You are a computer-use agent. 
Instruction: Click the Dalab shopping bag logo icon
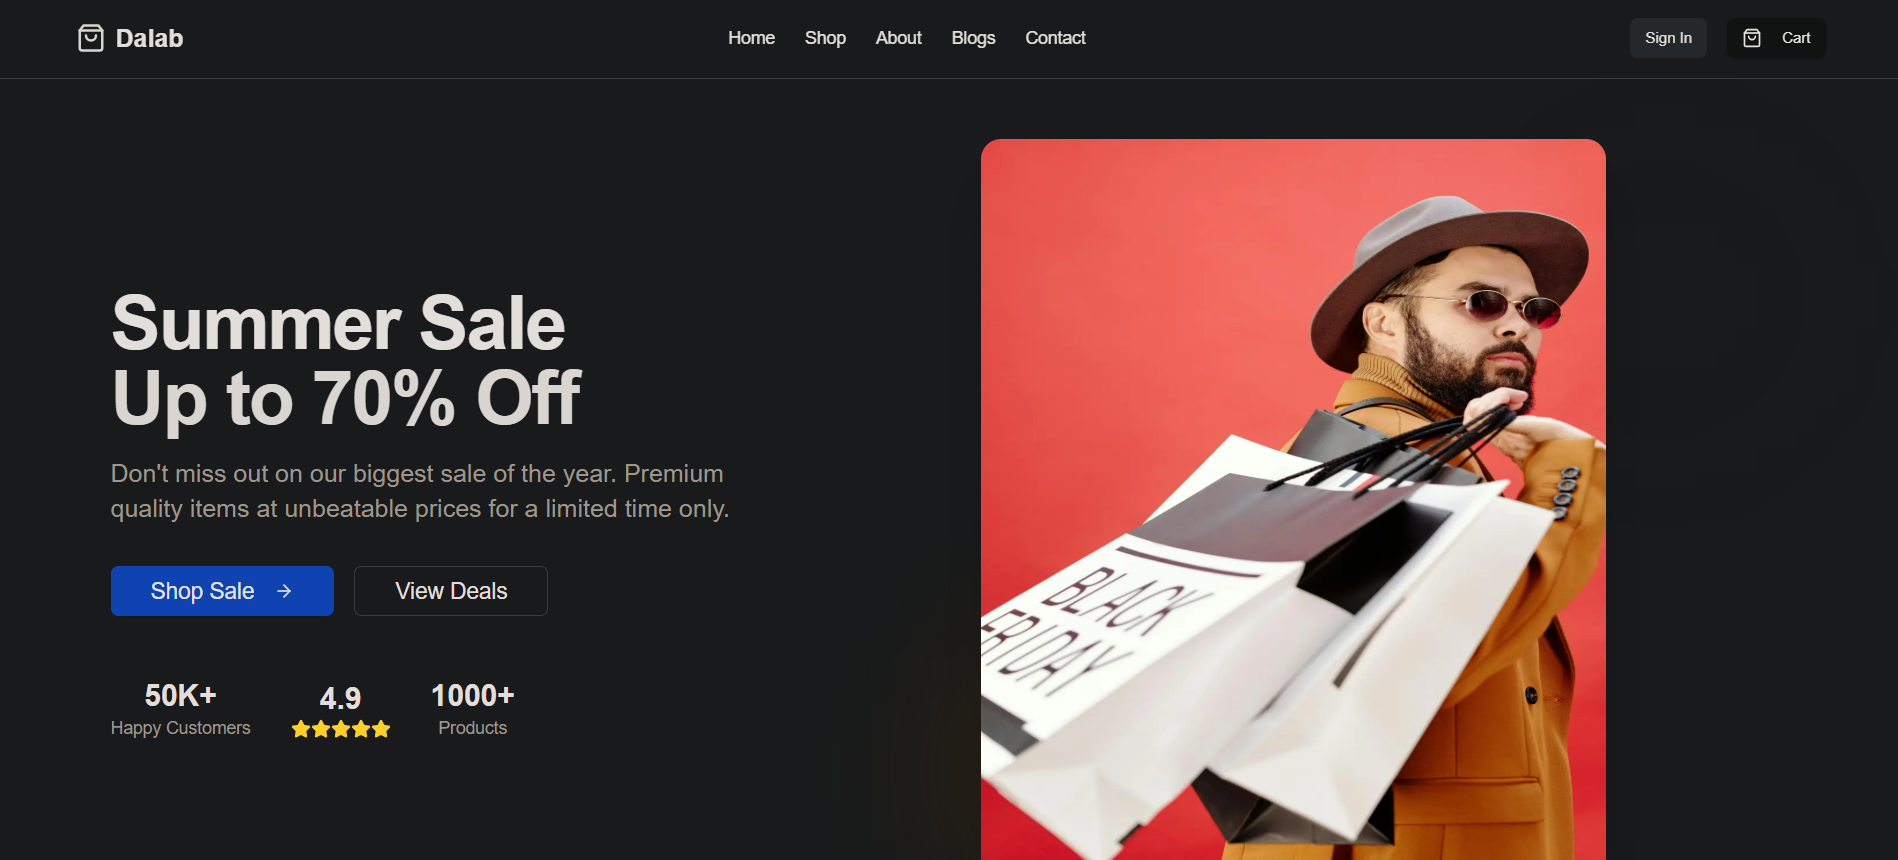tap(91, 38)
